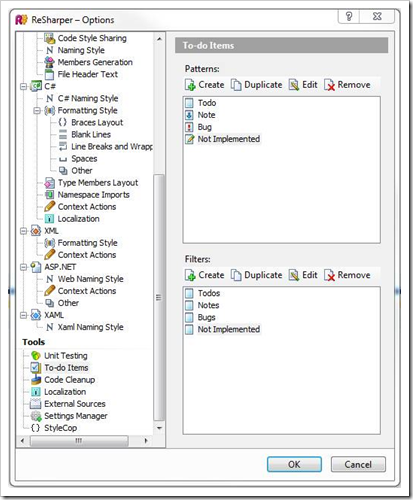Duplicate the selected filter
This screenshot has height=500, width=413.
click(256, 275)
